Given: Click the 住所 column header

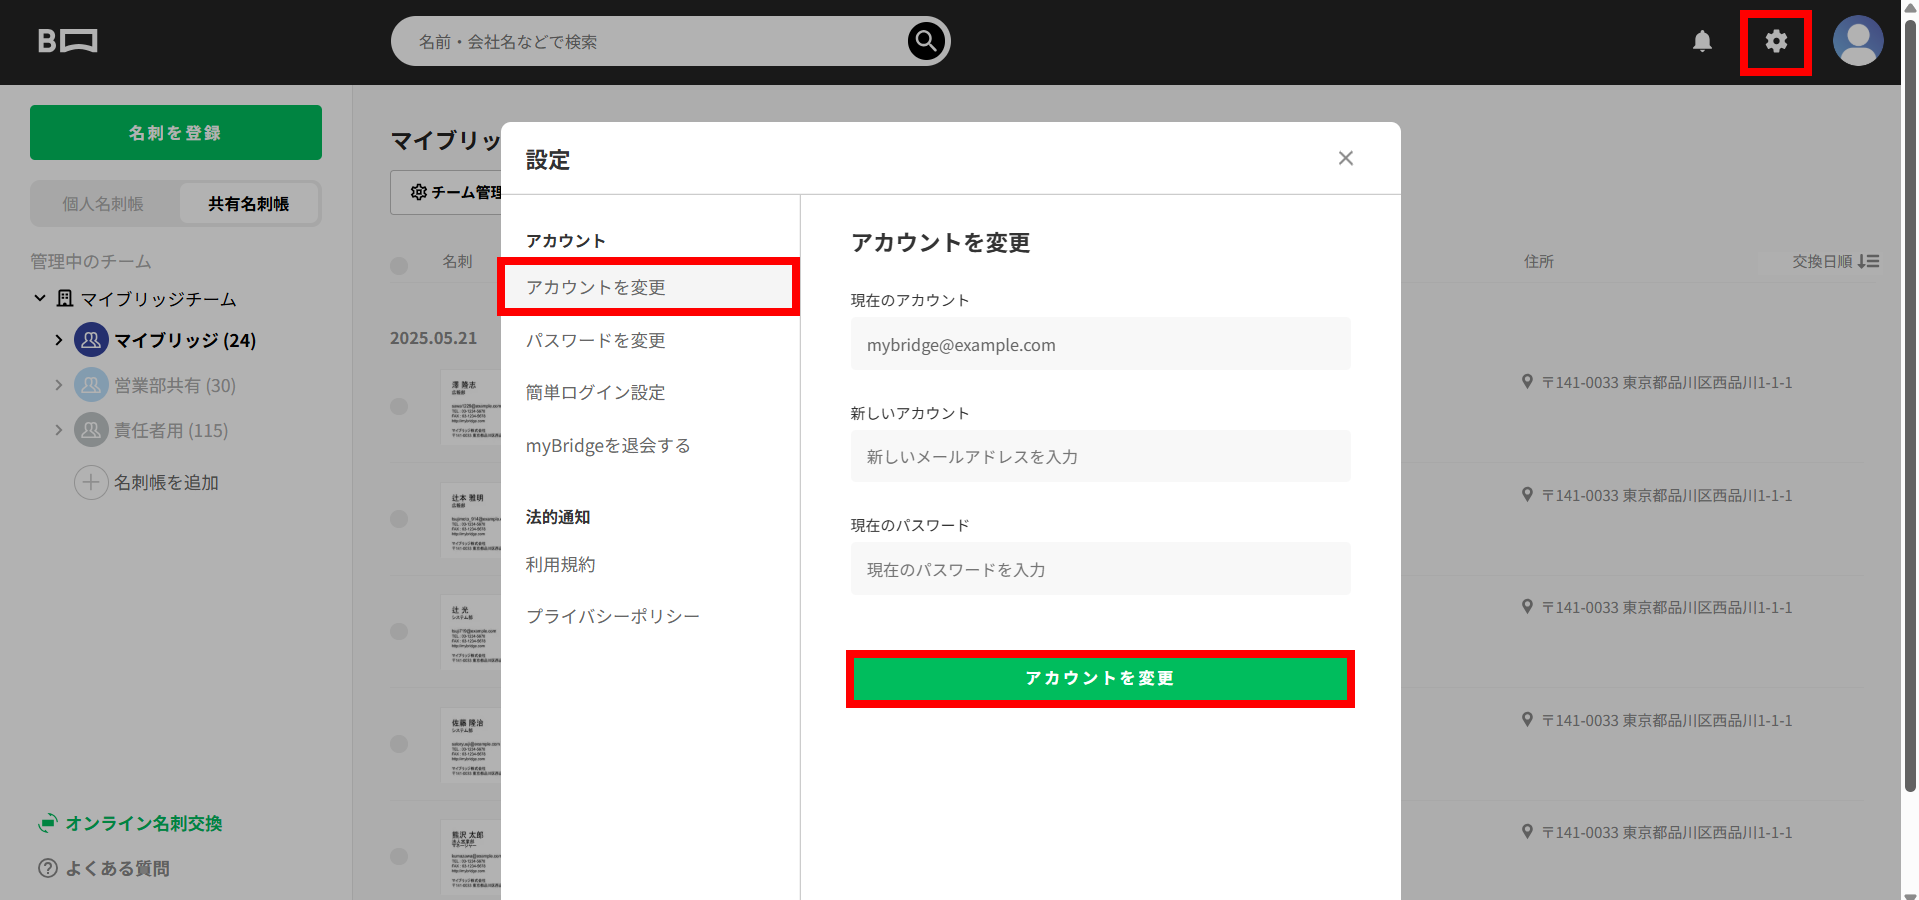Looking at the screenshot, I should 1539,261.
